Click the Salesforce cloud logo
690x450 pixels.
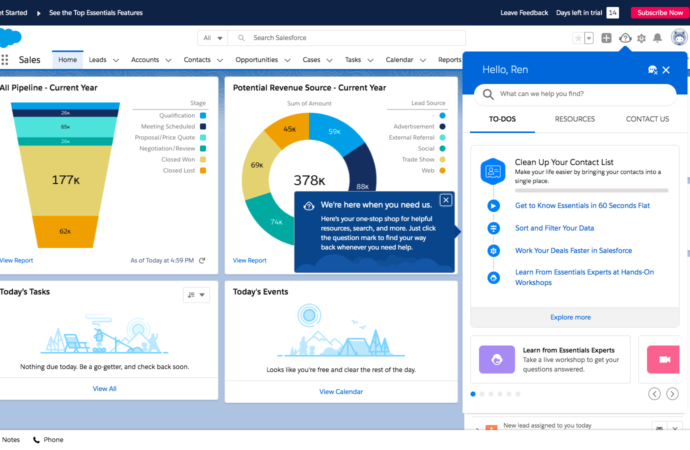point(10,38)
